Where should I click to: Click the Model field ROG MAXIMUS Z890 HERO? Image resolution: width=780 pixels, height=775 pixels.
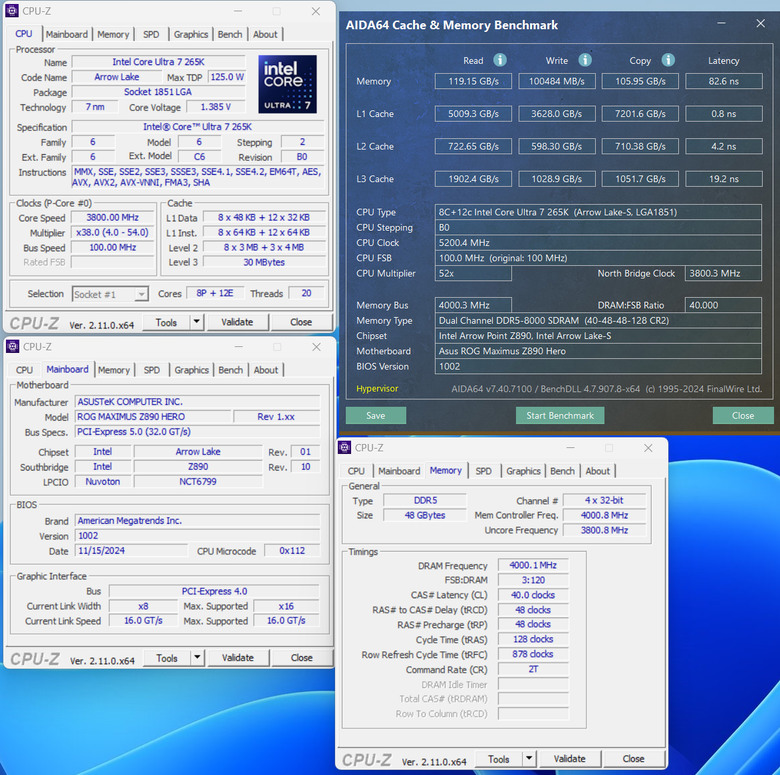pos(153,416)
